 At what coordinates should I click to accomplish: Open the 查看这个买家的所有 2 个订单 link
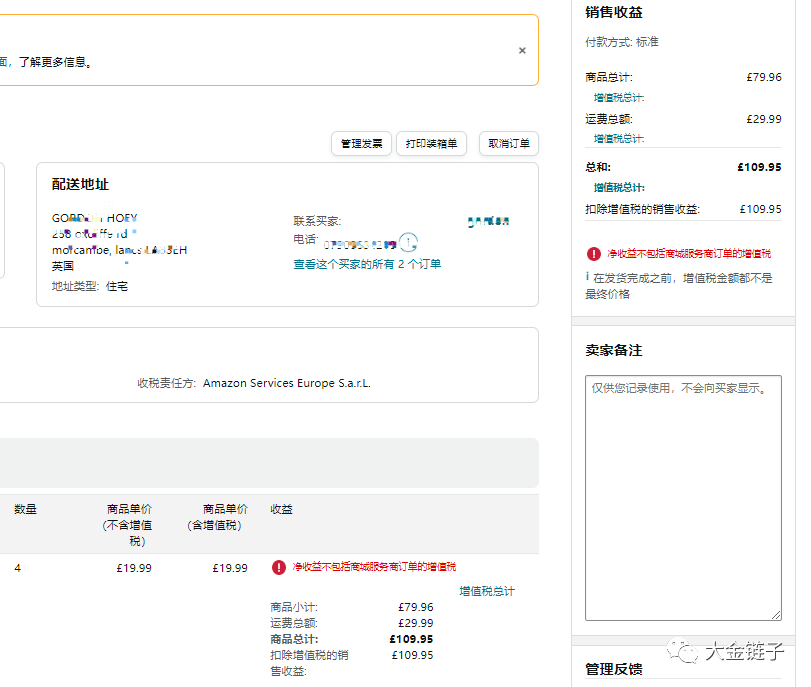(x=366, y=264)
